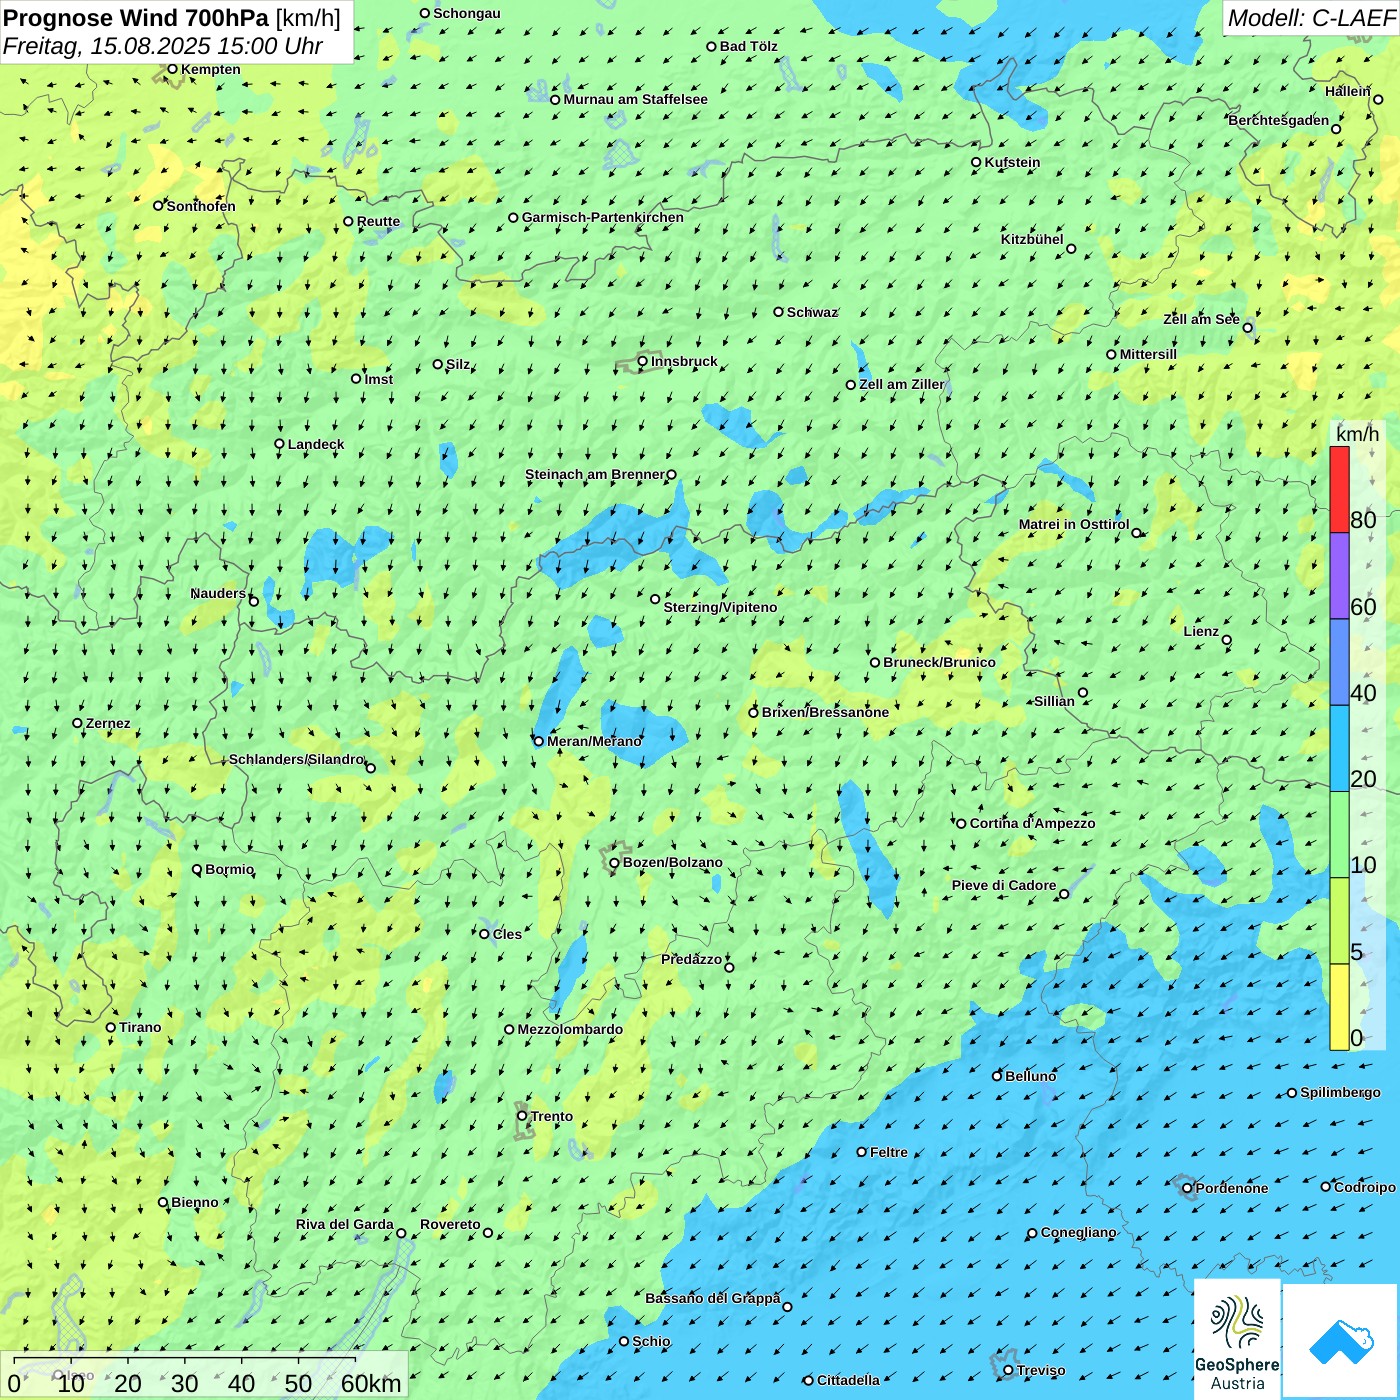Click the 'Zernez' label
The image size is (1400, 1400).
pyautogui.click(x=108, y=723)
